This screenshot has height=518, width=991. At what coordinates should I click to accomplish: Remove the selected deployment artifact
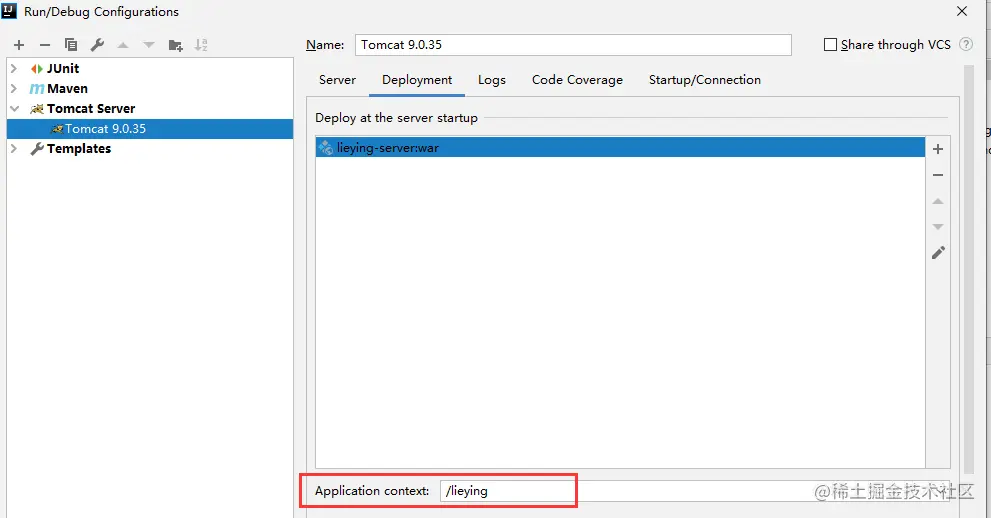[938, 175]
